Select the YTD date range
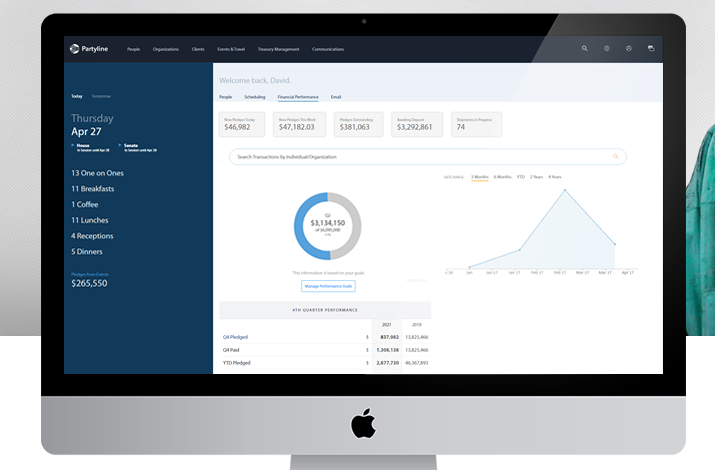The height and width of the screenshot is (470, 715). [520, 177]
